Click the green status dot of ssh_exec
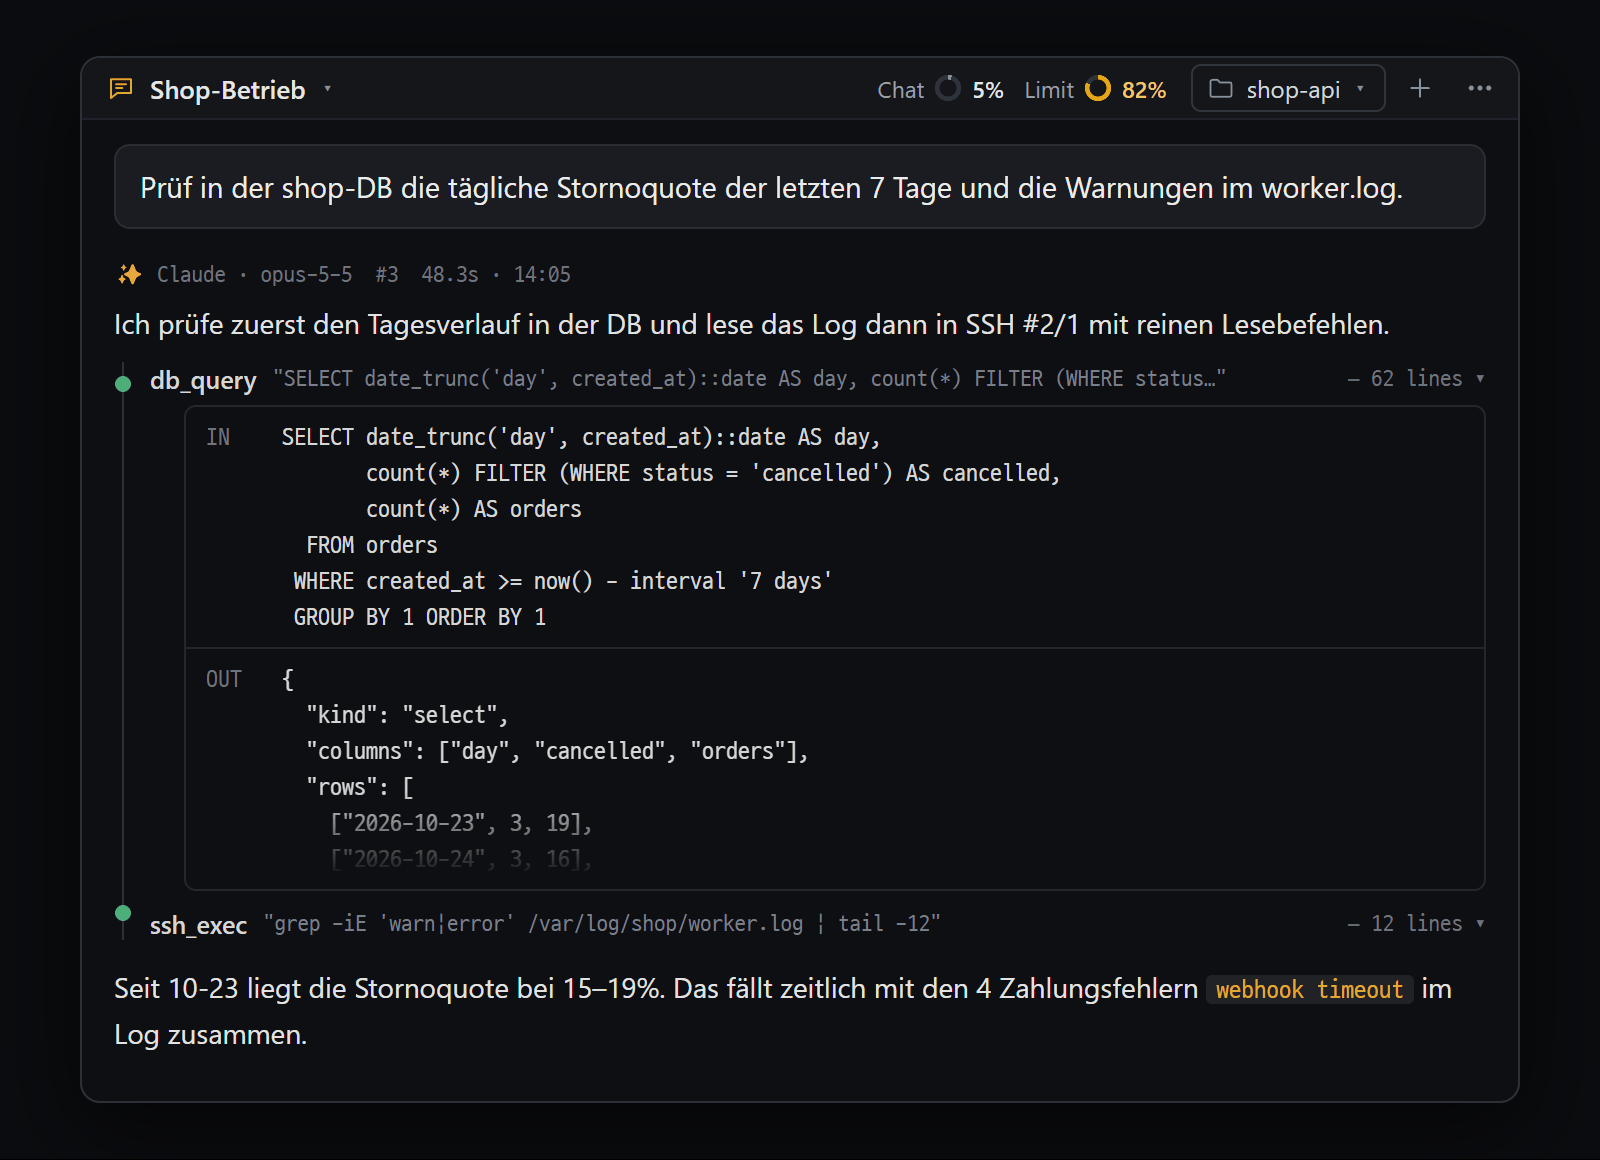The height and width of the screenshot is (1160, 1600). coord(123,912)
